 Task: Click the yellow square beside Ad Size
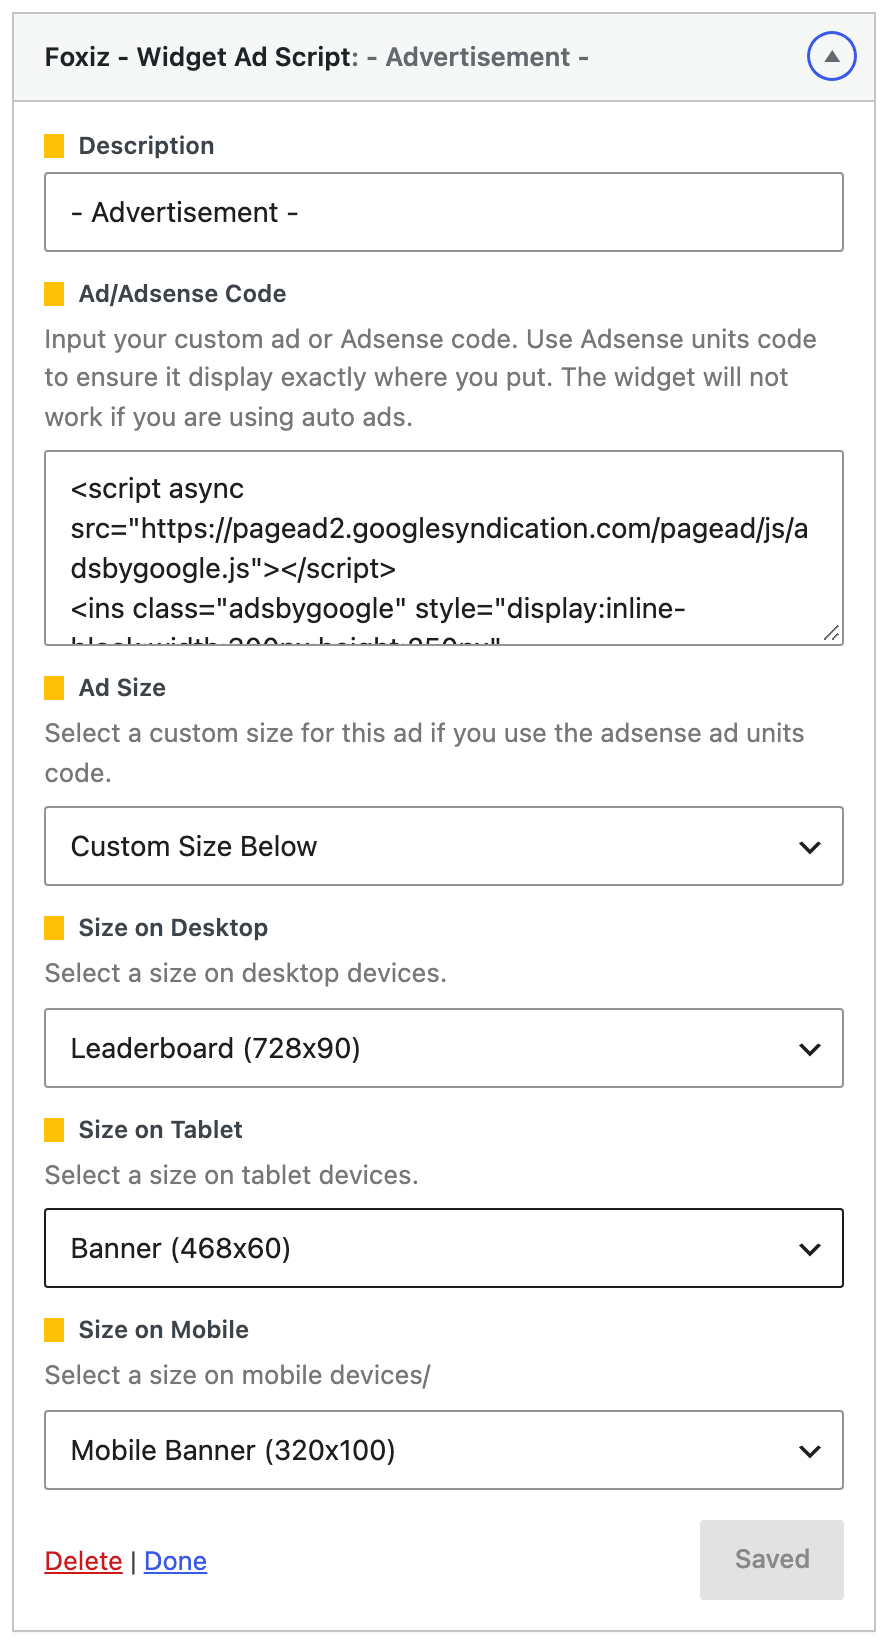click(x=54, y=688)
